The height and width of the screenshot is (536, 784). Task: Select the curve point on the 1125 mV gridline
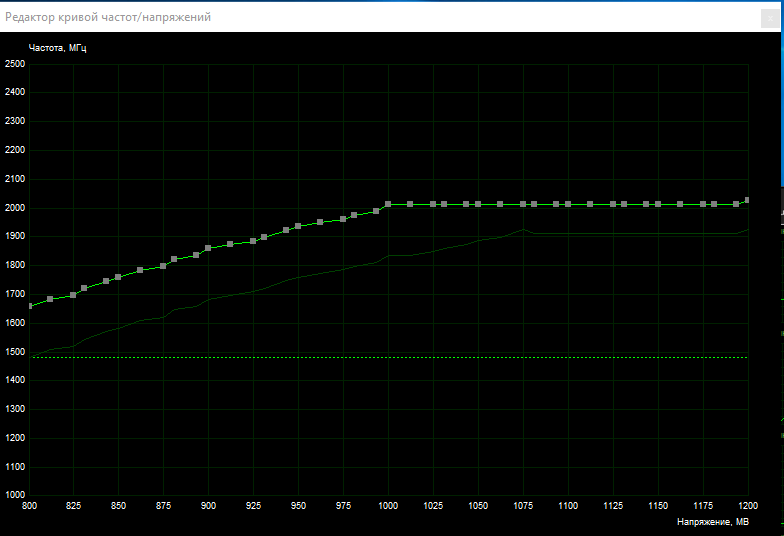click(x=613, y=204)
